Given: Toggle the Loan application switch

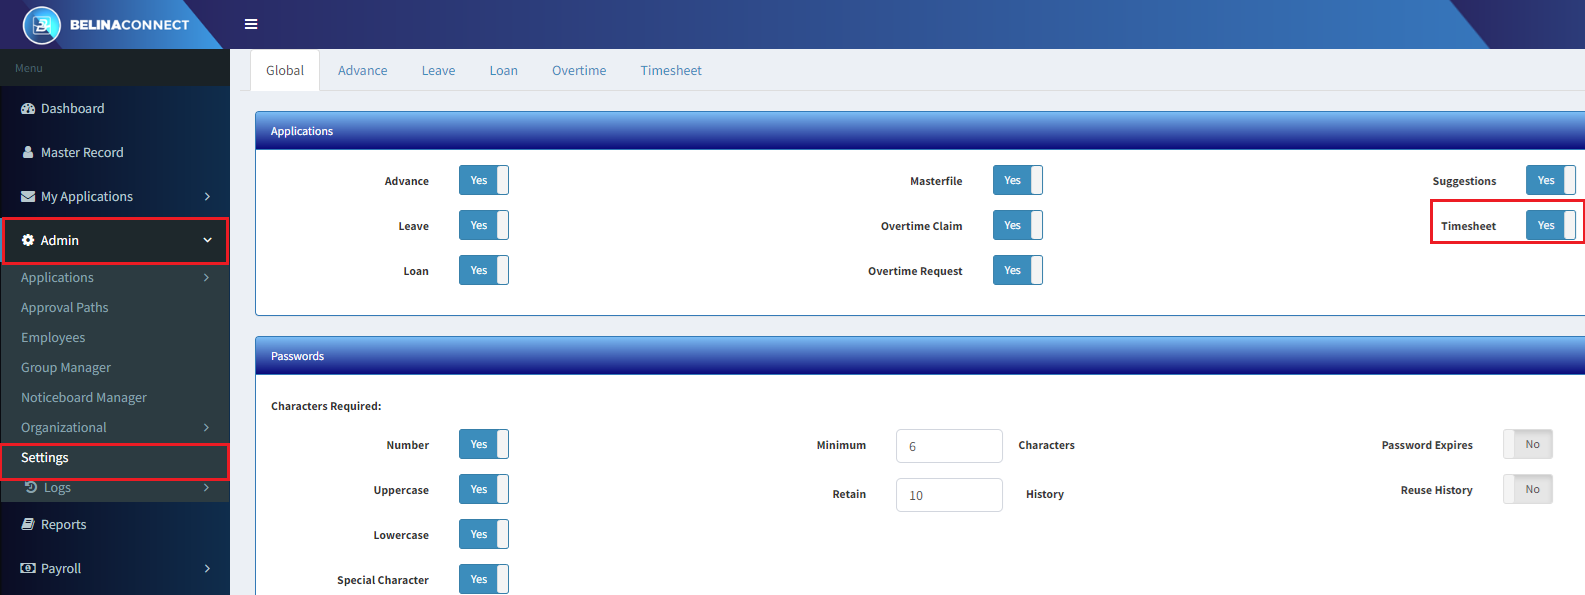Looking at the screenshot, I should coord(484,270).
